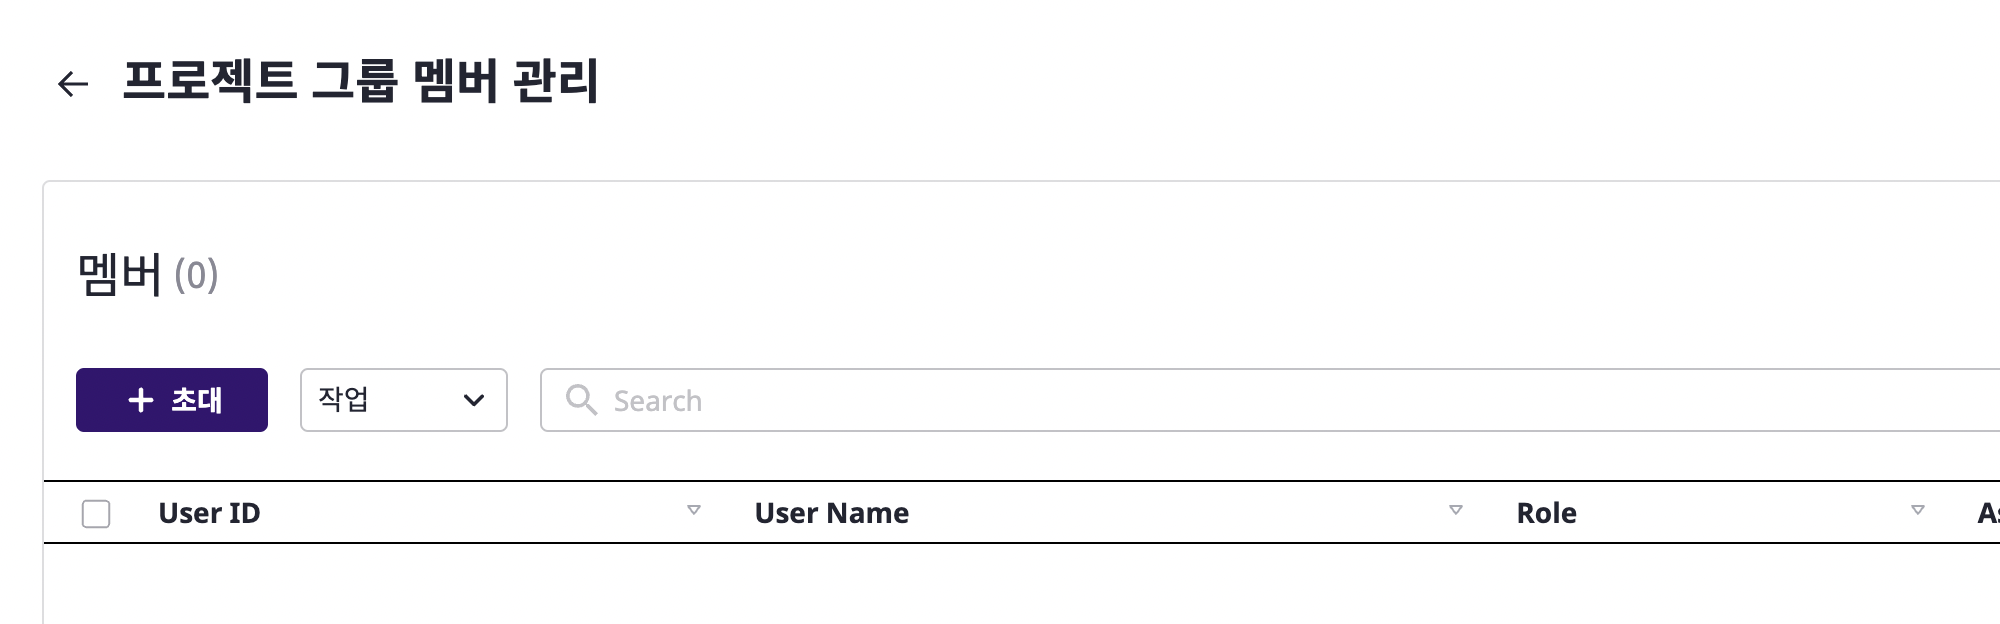Screen dimensions: 2000x624
Task: Sort by the Role column header
Action: pos(1546,513)
